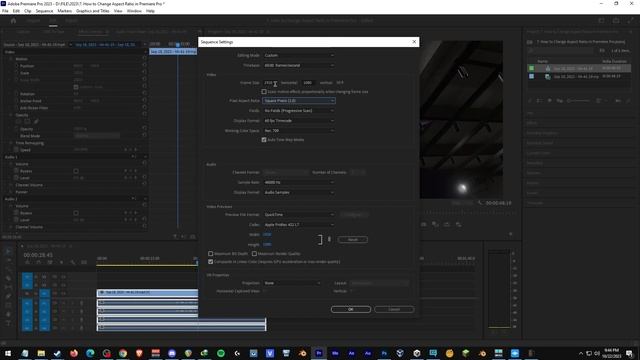Open the Pixel Aspect Ratio dropdown

click(299, 100)
